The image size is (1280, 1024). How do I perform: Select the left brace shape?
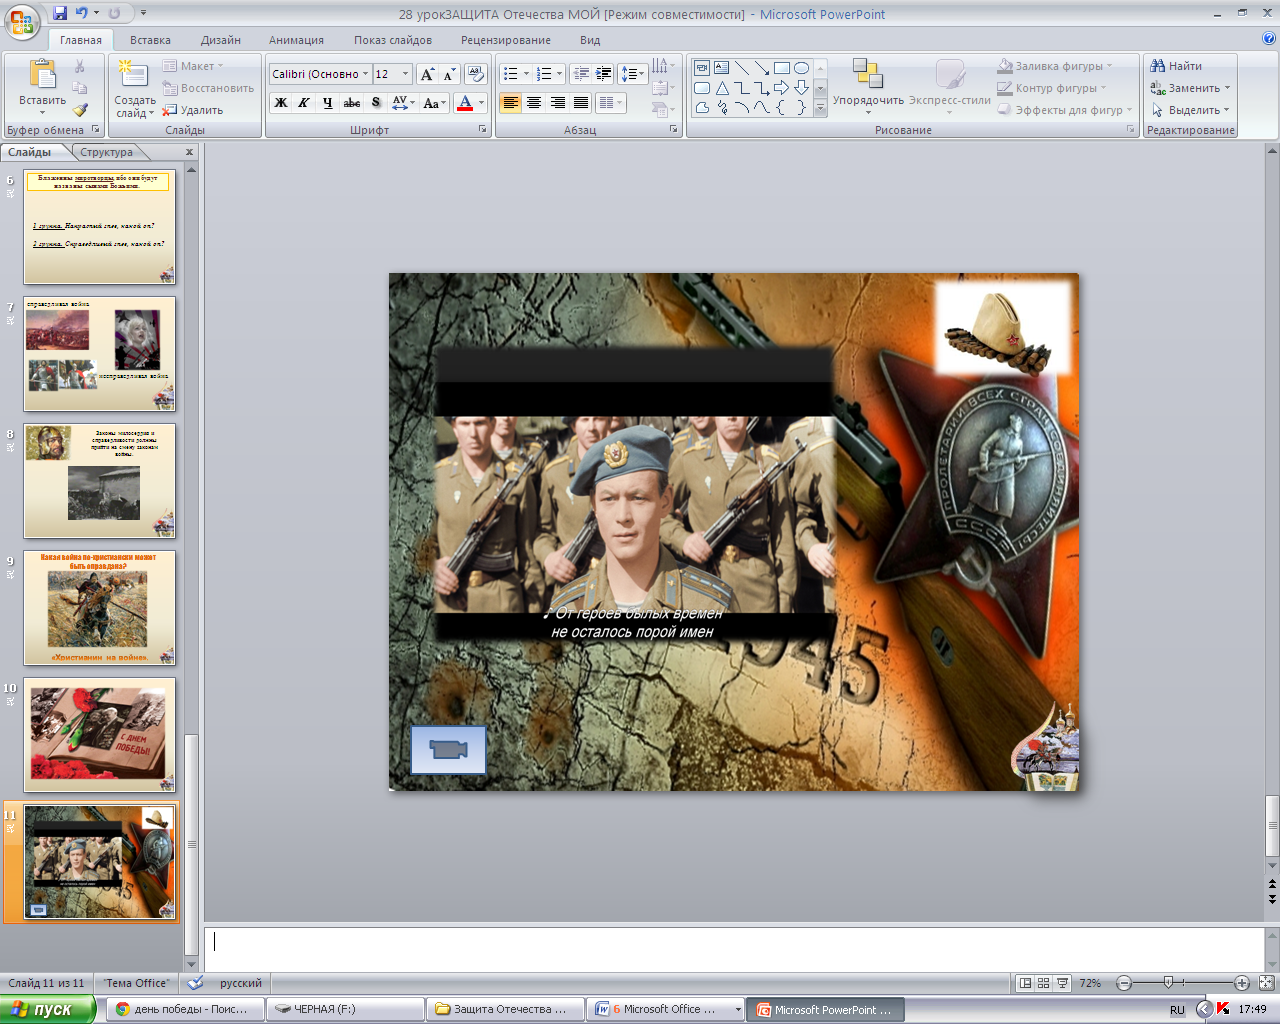(x=782, y=108)
